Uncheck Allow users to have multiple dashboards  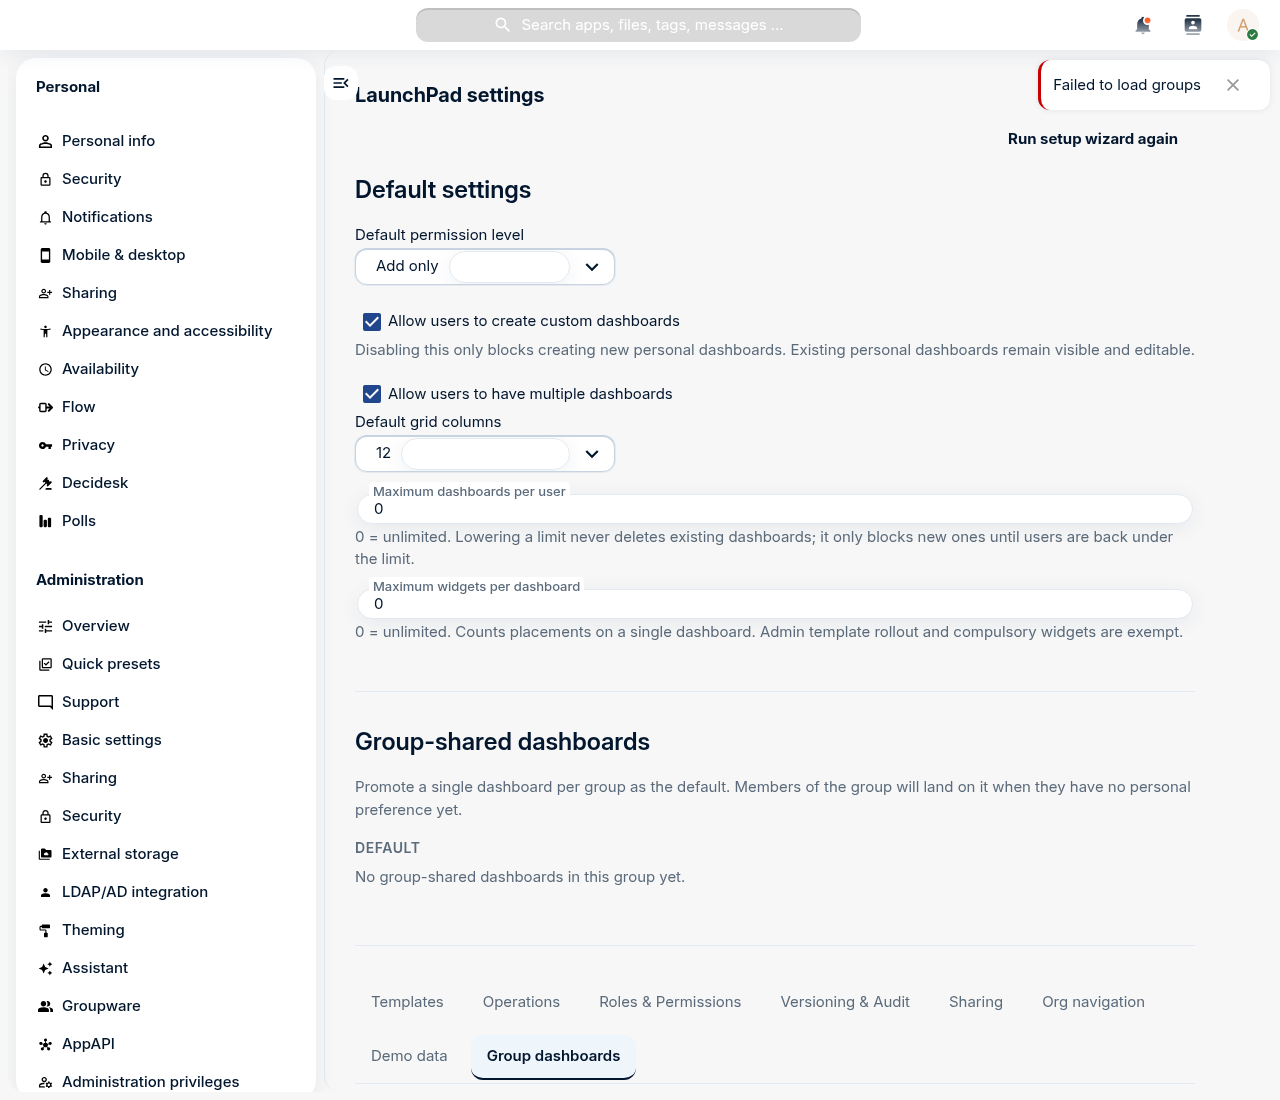[372, 394]
